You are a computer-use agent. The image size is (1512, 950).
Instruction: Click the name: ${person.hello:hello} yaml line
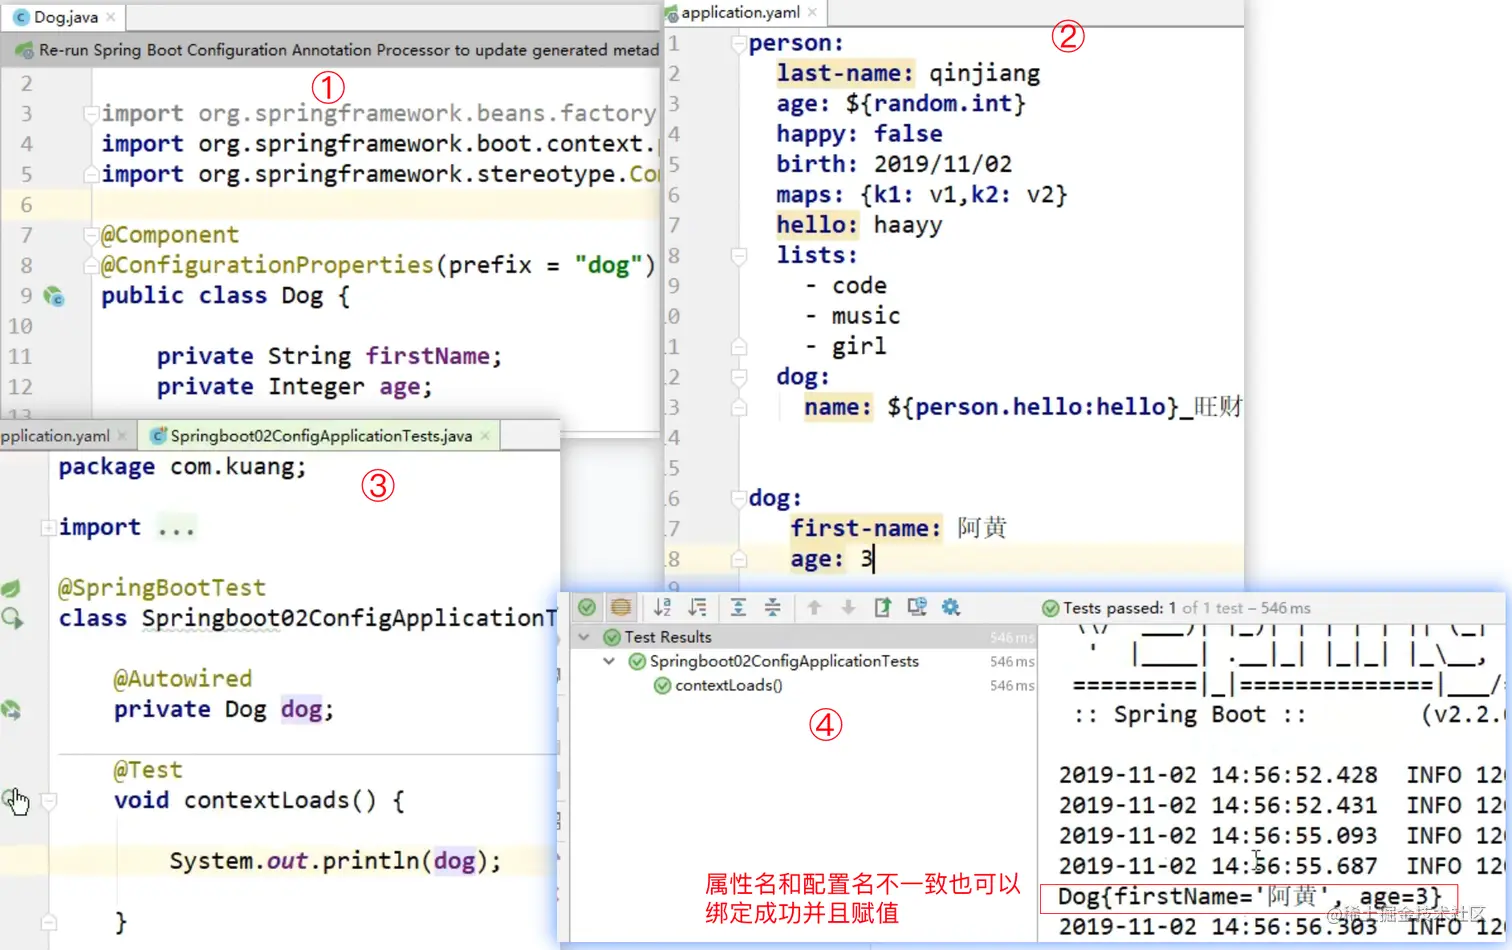point(1023,407)
